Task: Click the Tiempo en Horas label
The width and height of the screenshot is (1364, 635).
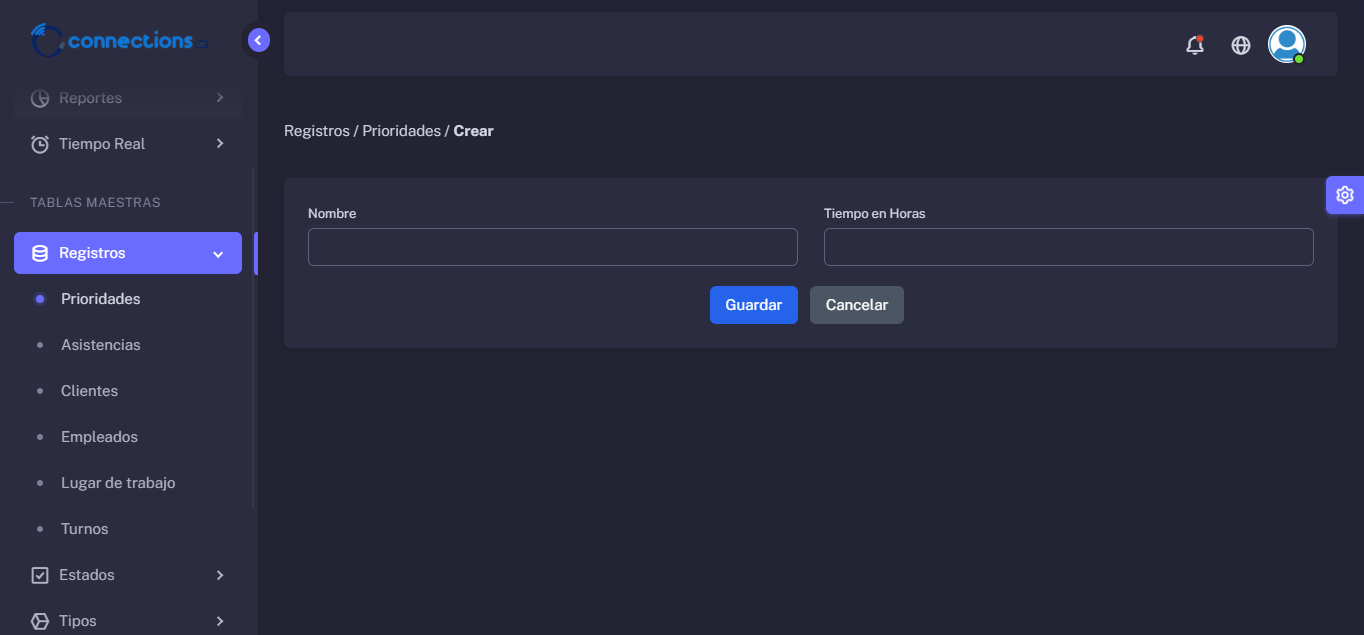Action: tap(875, 213)
